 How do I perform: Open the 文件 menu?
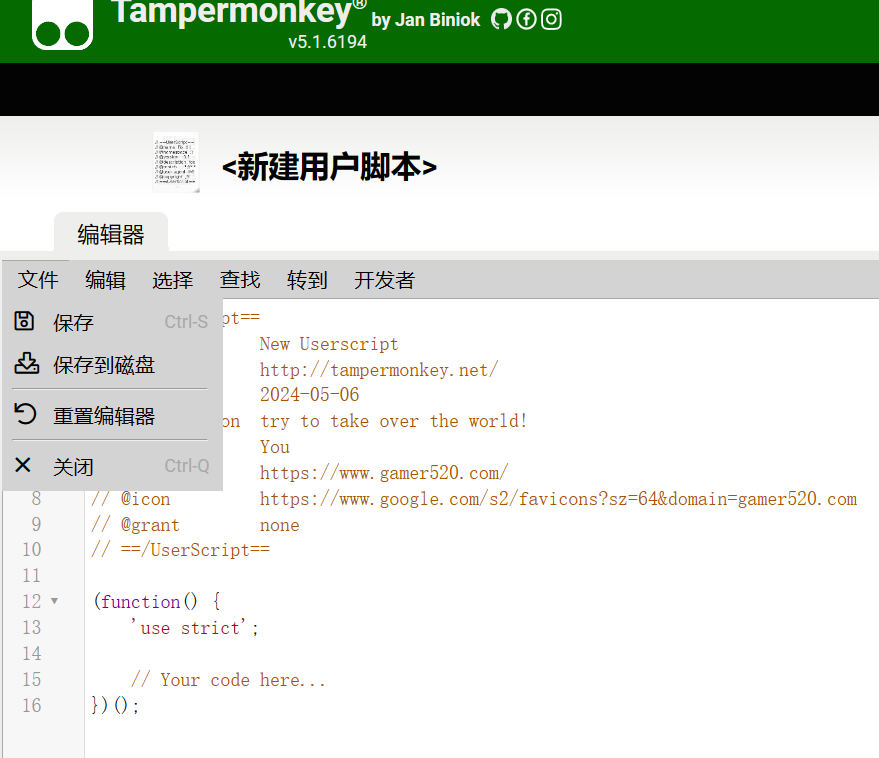click(x=38, y=280)
